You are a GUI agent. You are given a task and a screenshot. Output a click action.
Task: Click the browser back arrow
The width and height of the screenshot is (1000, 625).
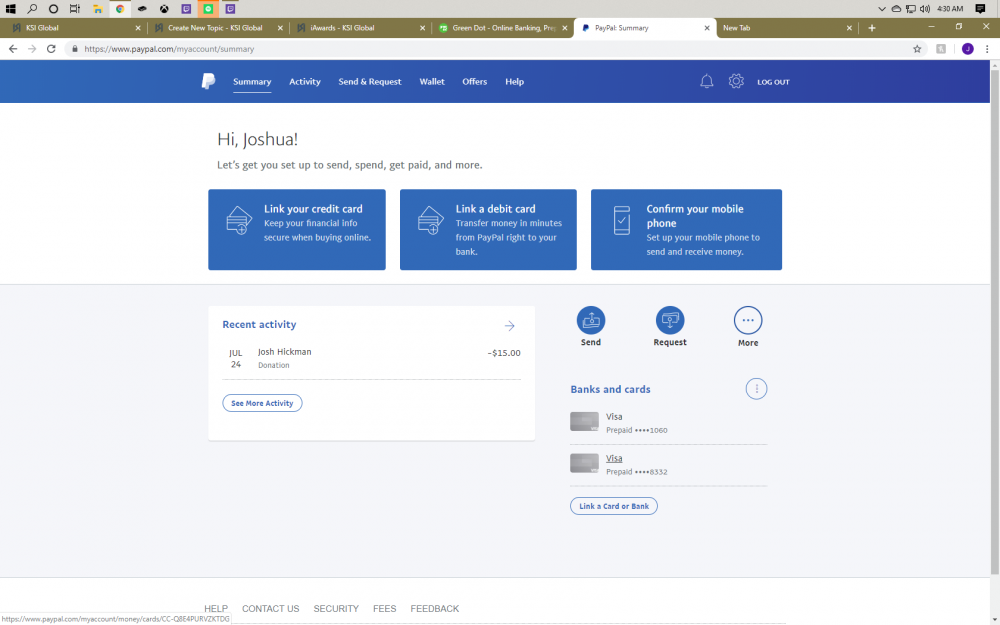point(14,48)
